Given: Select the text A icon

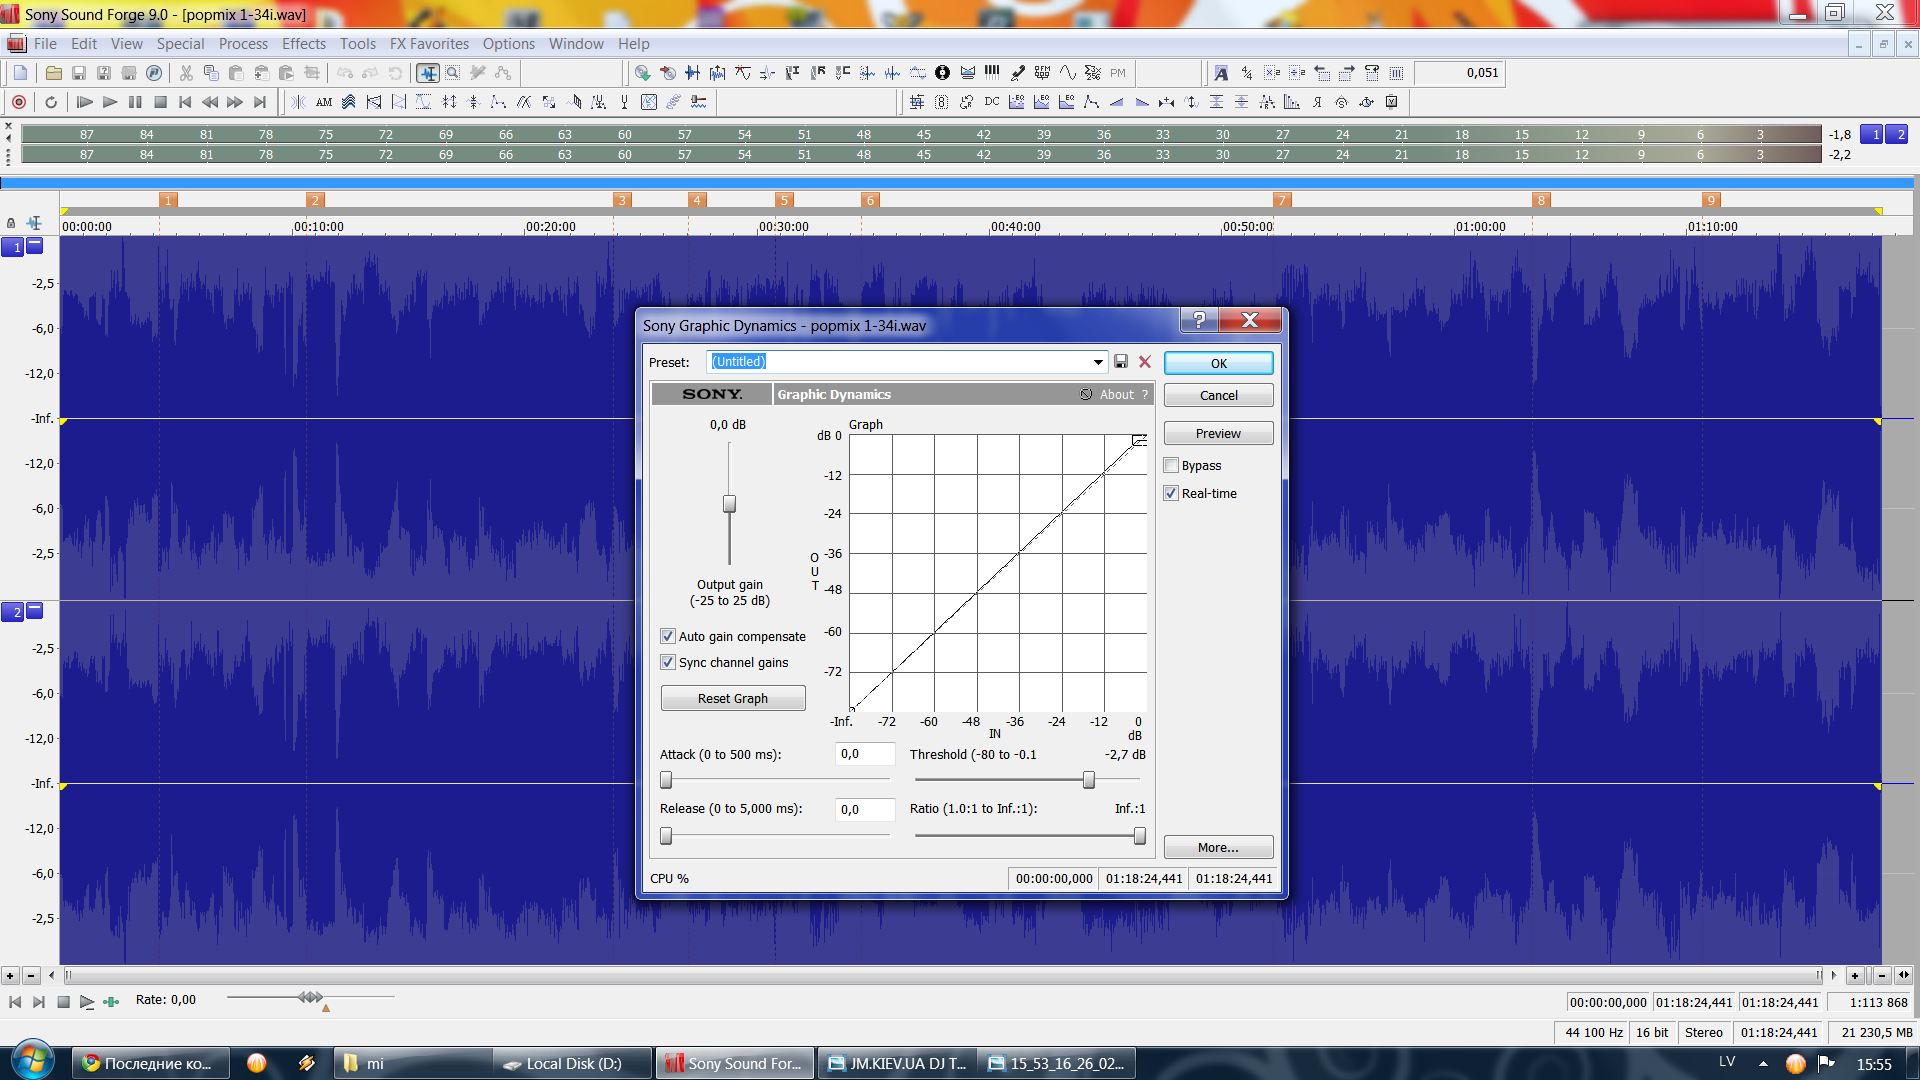Looking at the screenshot, I should point(1221,73).
